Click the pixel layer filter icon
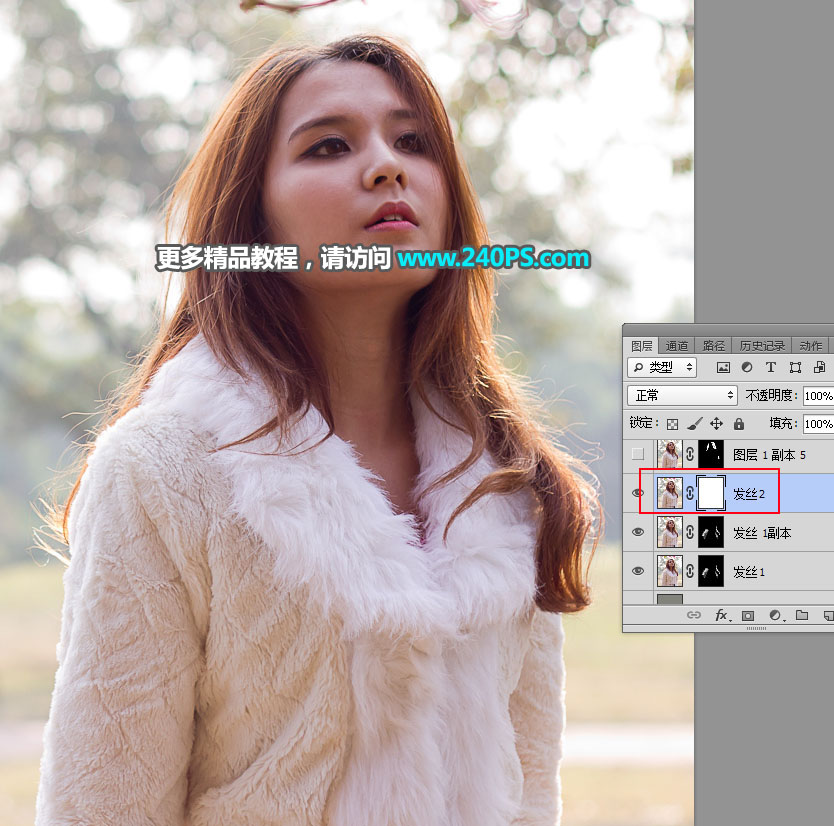Viewport: 834px width, 826px height. pyautogui.click(x=723, y=368)
